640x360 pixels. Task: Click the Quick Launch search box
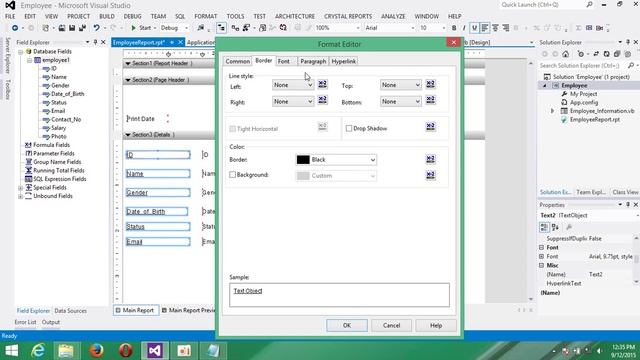547,5
